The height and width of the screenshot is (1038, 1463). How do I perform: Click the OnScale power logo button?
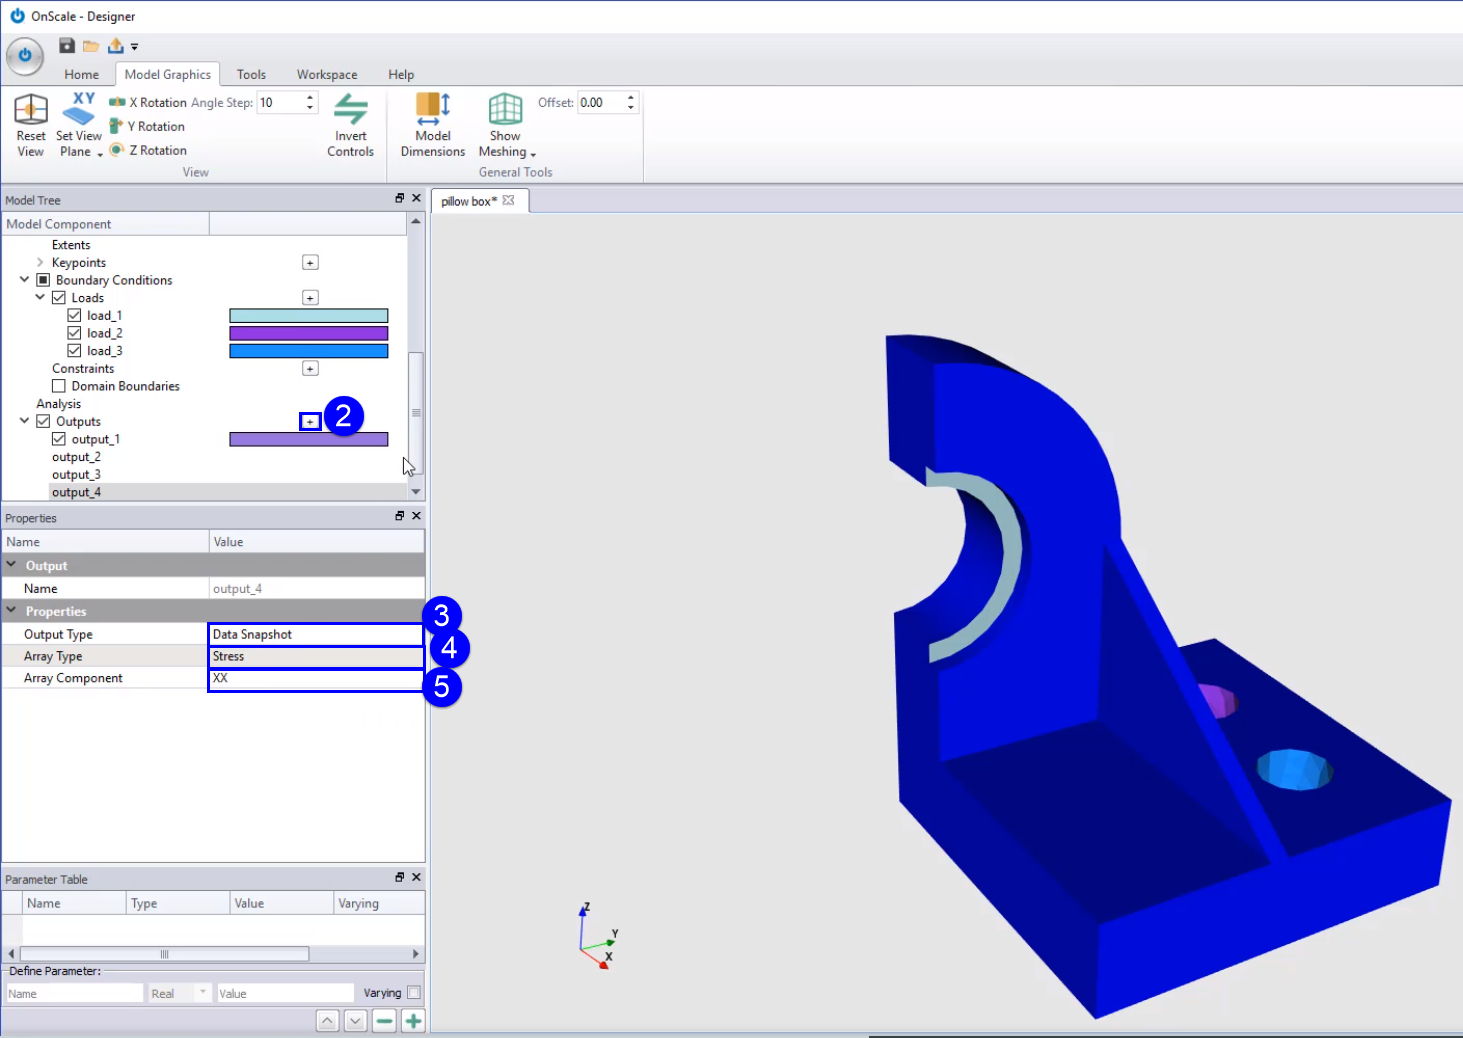click(25, 56)
